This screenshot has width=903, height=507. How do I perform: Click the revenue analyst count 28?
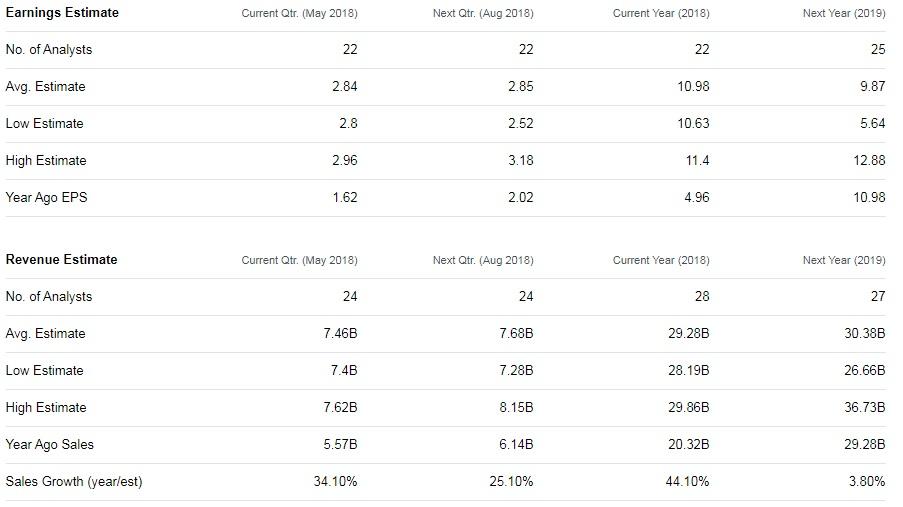coord(702,296)
